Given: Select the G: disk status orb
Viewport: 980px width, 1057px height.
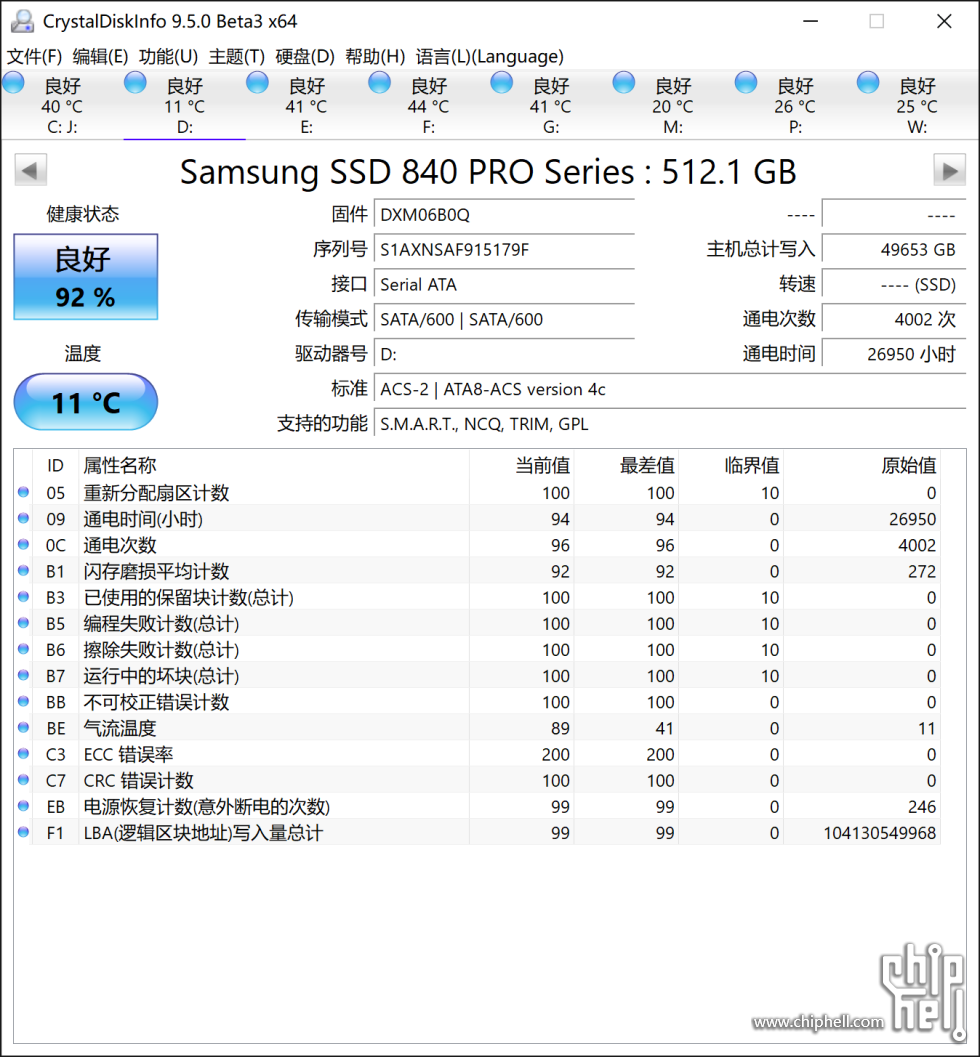Looking at the screenshot, I should (501, 83).
